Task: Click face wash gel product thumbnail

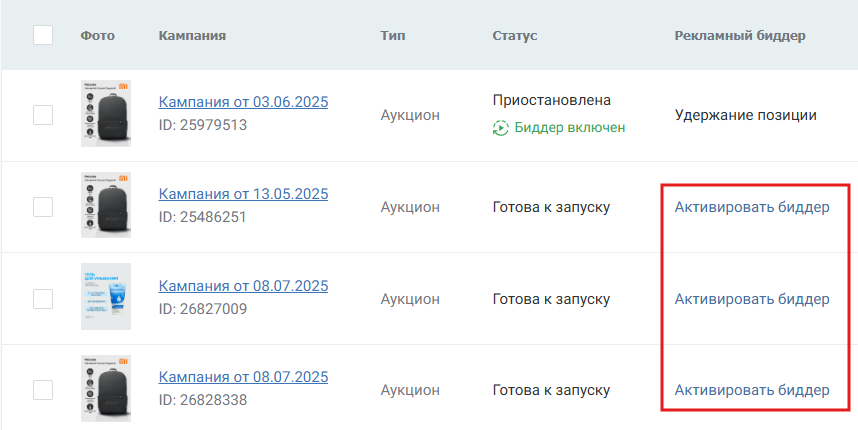Action: [106, 297]
